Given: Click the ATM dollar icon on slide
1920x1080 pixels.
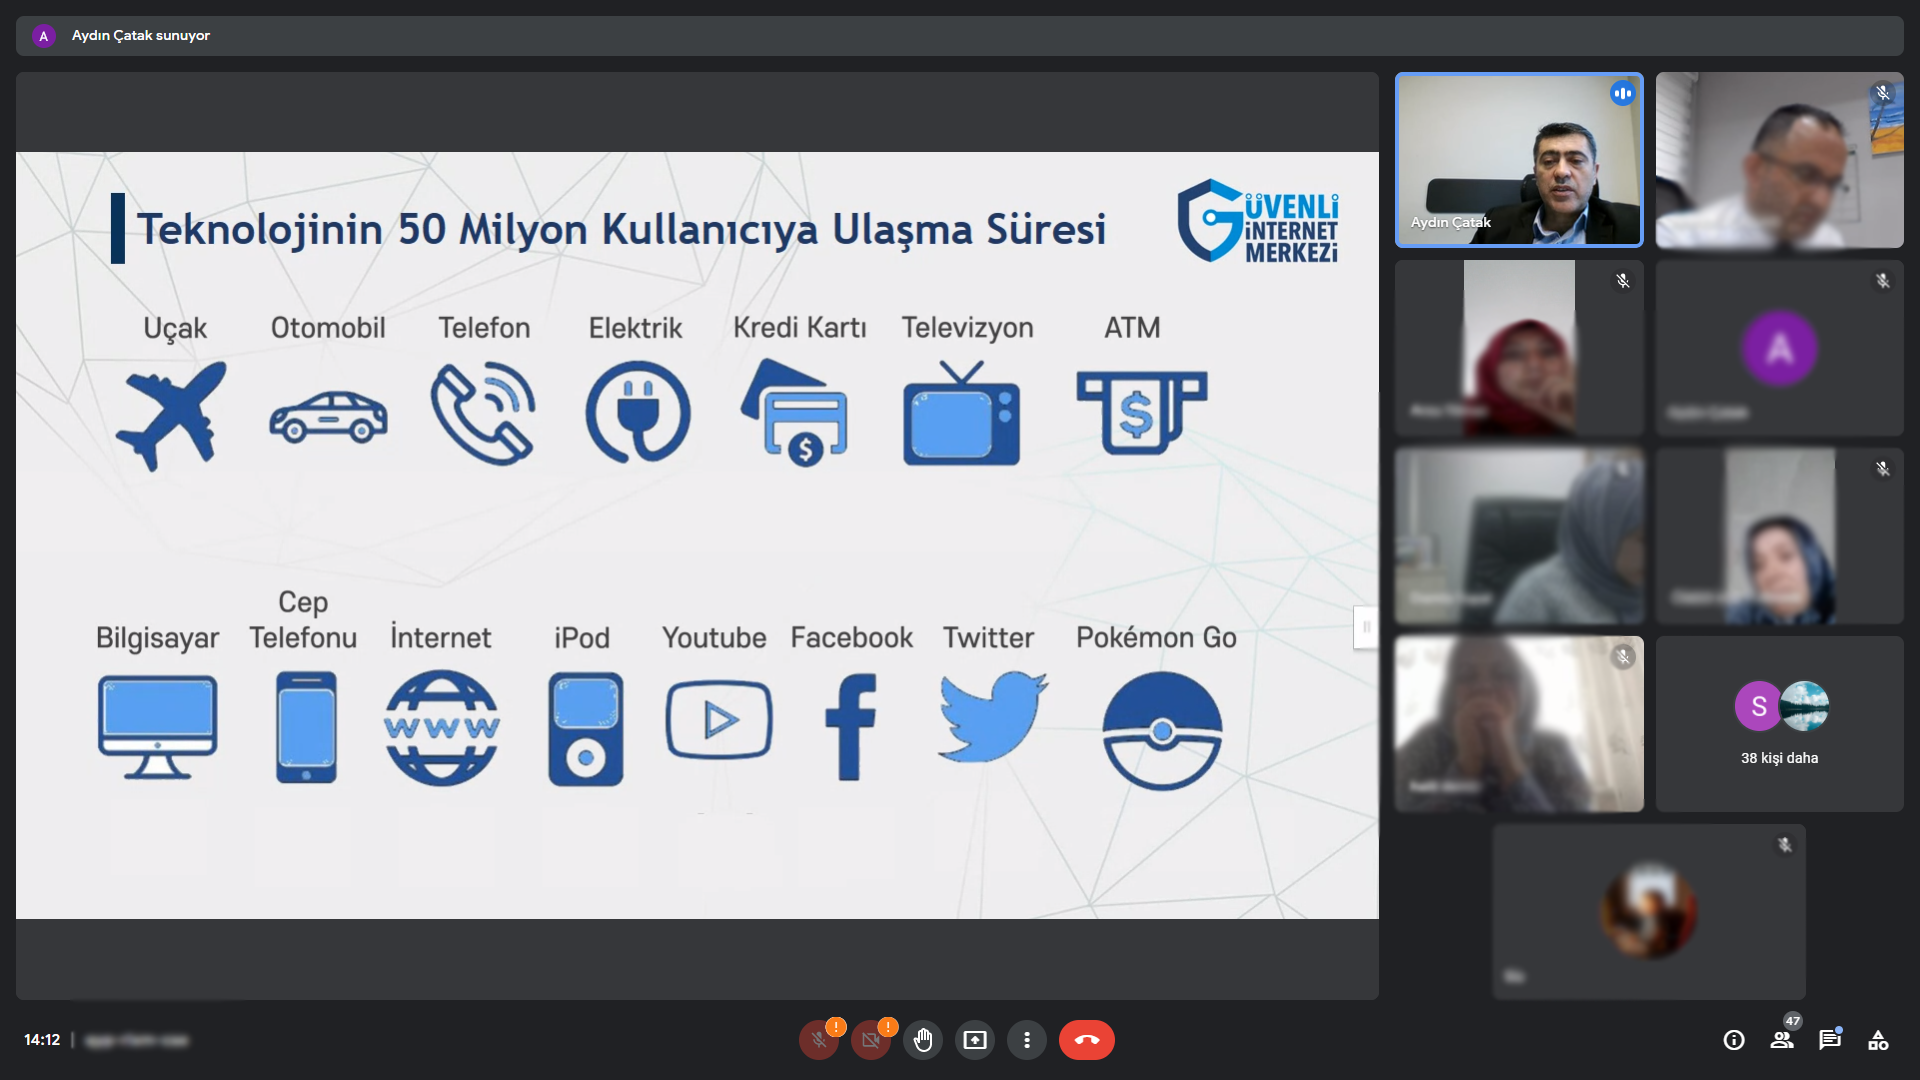Looking at the screenshot, I should [x=1141, y=413].
